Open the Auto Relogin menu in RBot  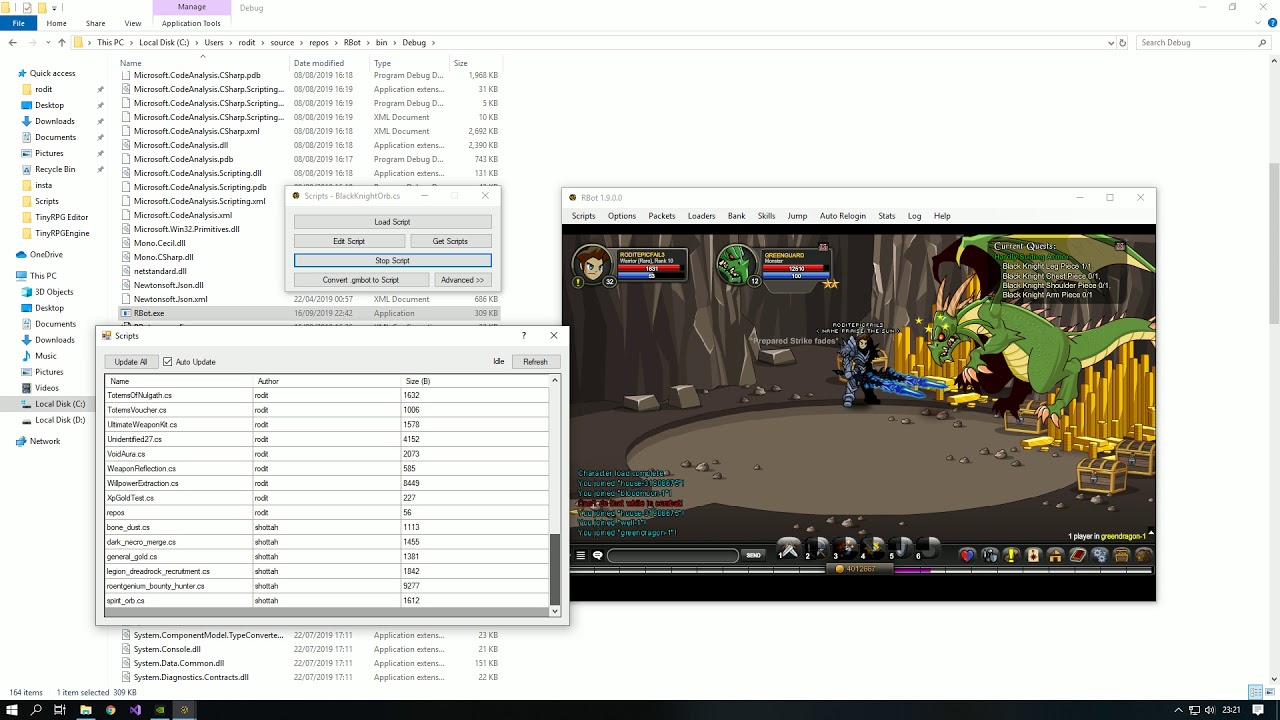(843, 216)
